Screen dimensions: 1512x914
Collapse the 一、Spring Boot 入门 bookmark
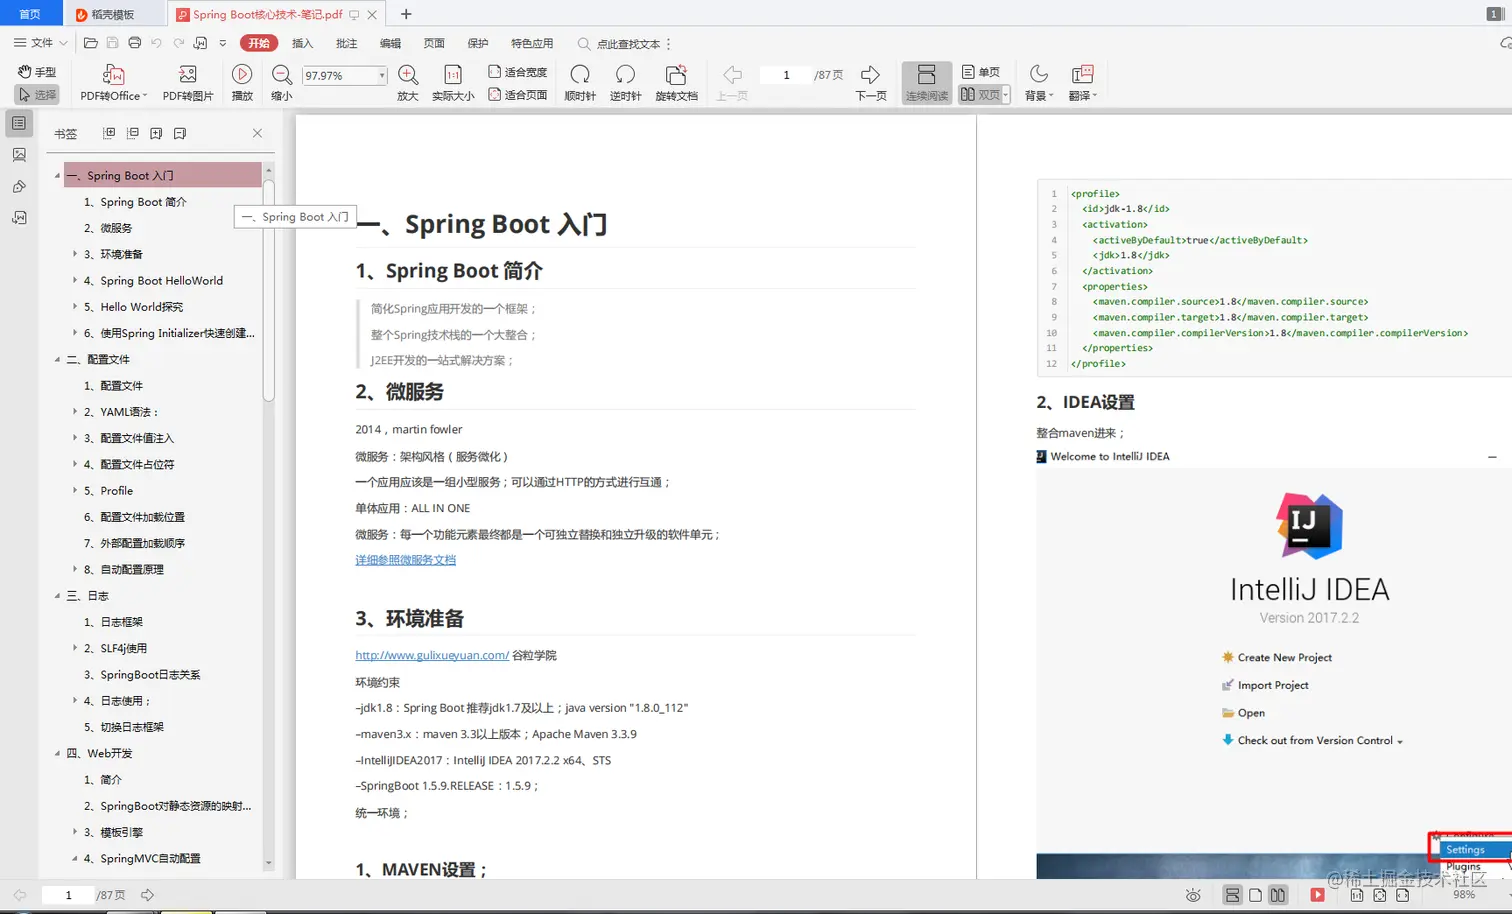click(x=58, y=175)
